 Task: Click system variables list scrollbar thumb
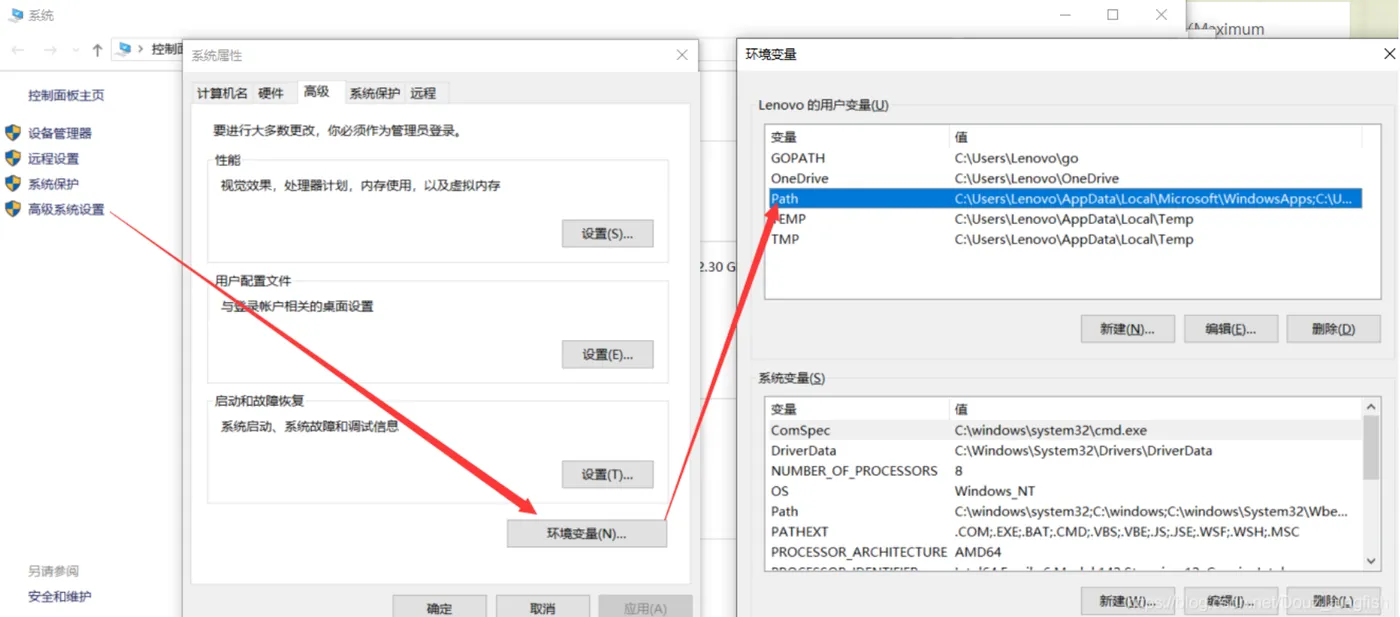[x=1371, y=447]
